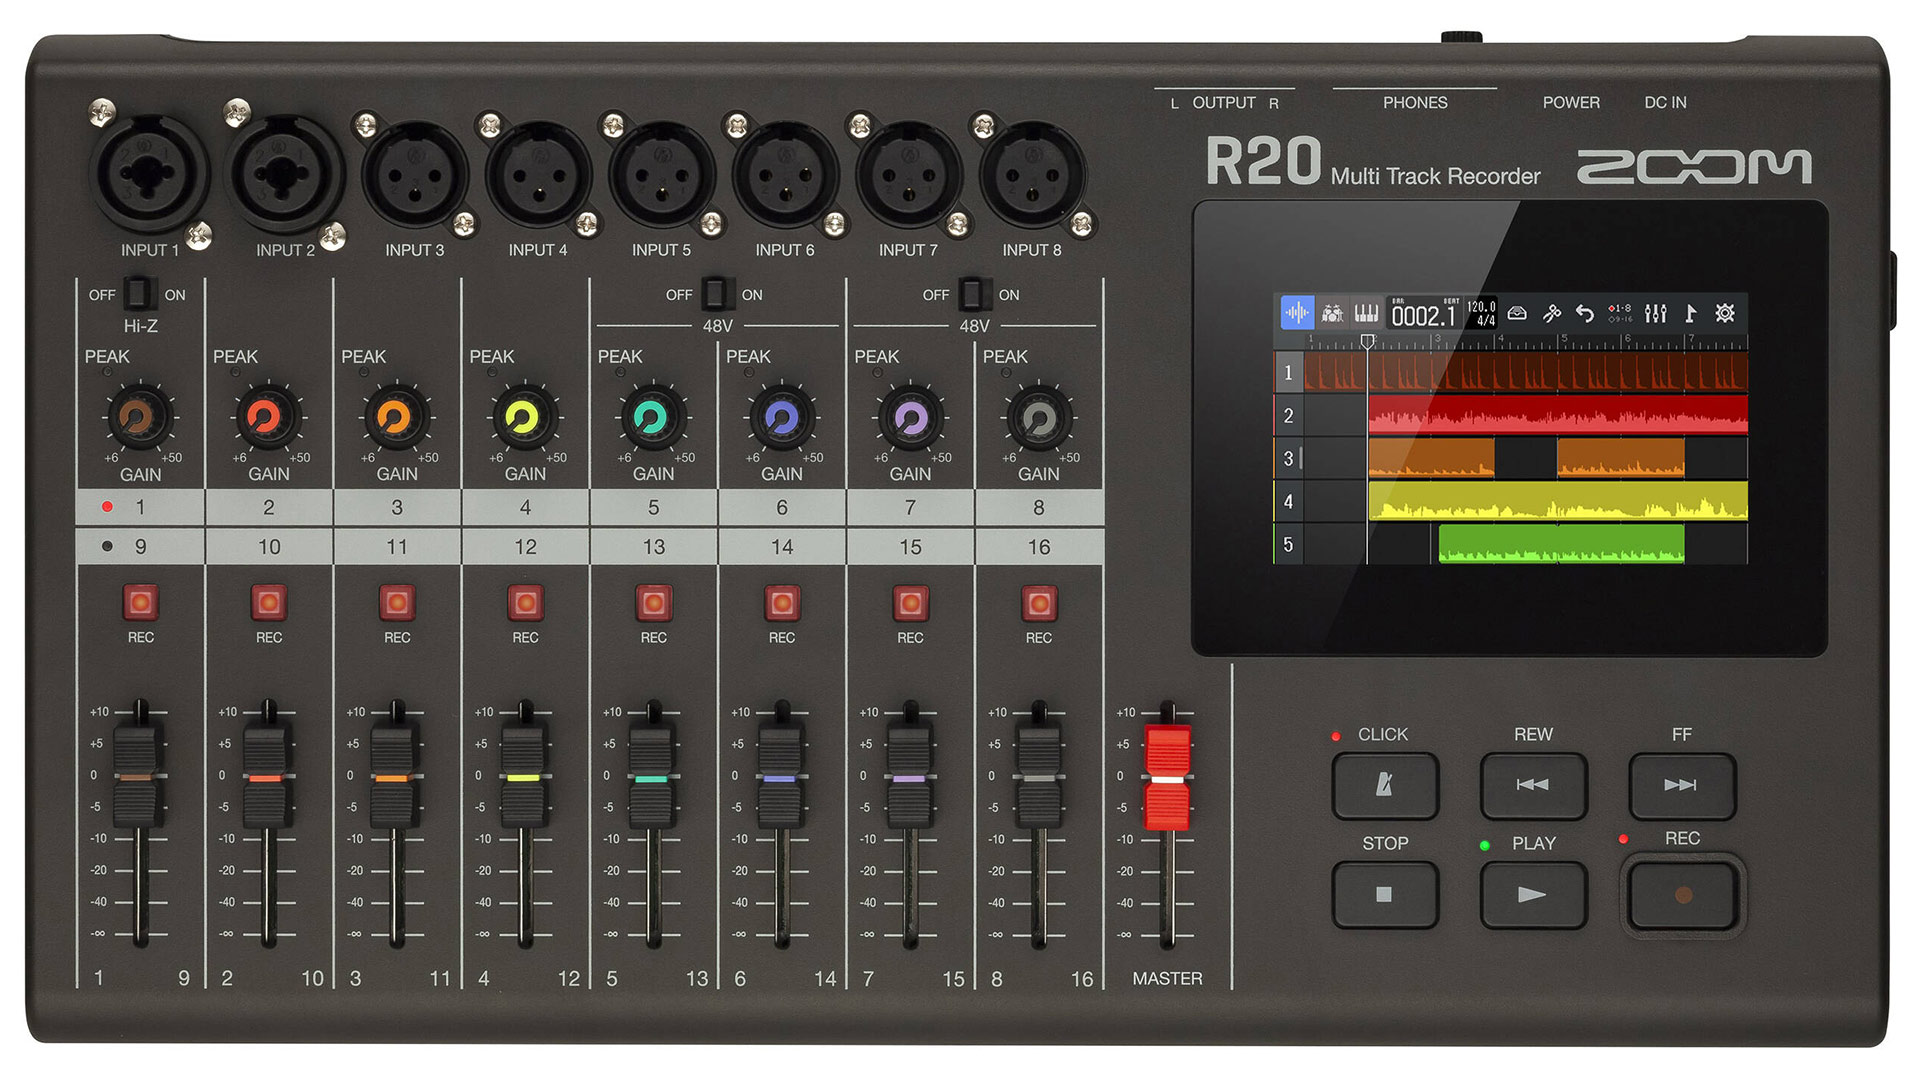This screenshot has height=1080, width=1920.
Task: Toggle the Hi-Z switch for Input 1
Action: pyautogui.click(x=138, y=294)
